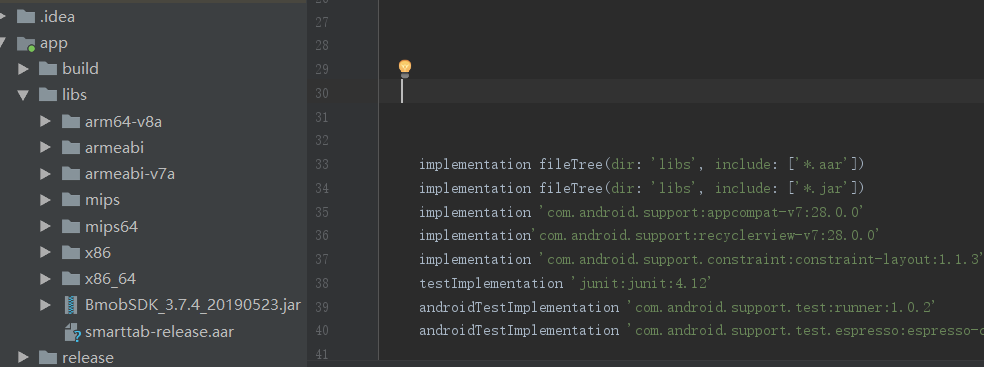Expand the BmobSDK jar contents
This screenshot has width=984, height=367.
(x=45, y=306)
